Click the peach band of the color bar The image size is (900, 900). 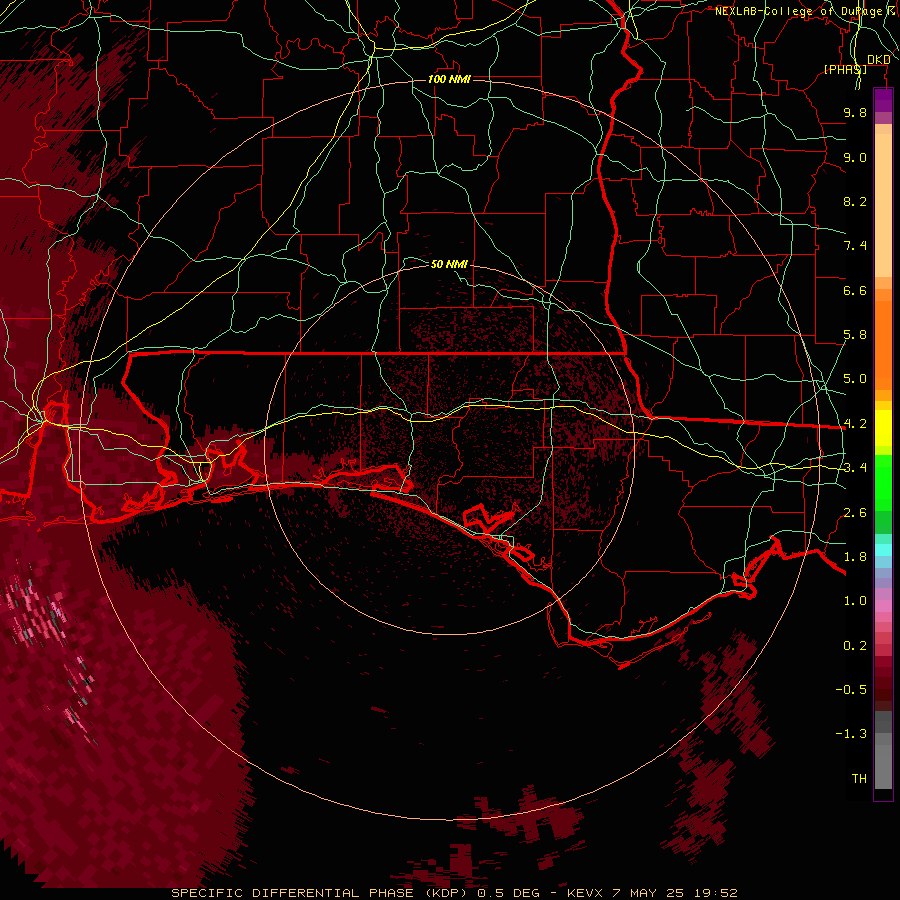pyautogui.click(x=883, y=205)
